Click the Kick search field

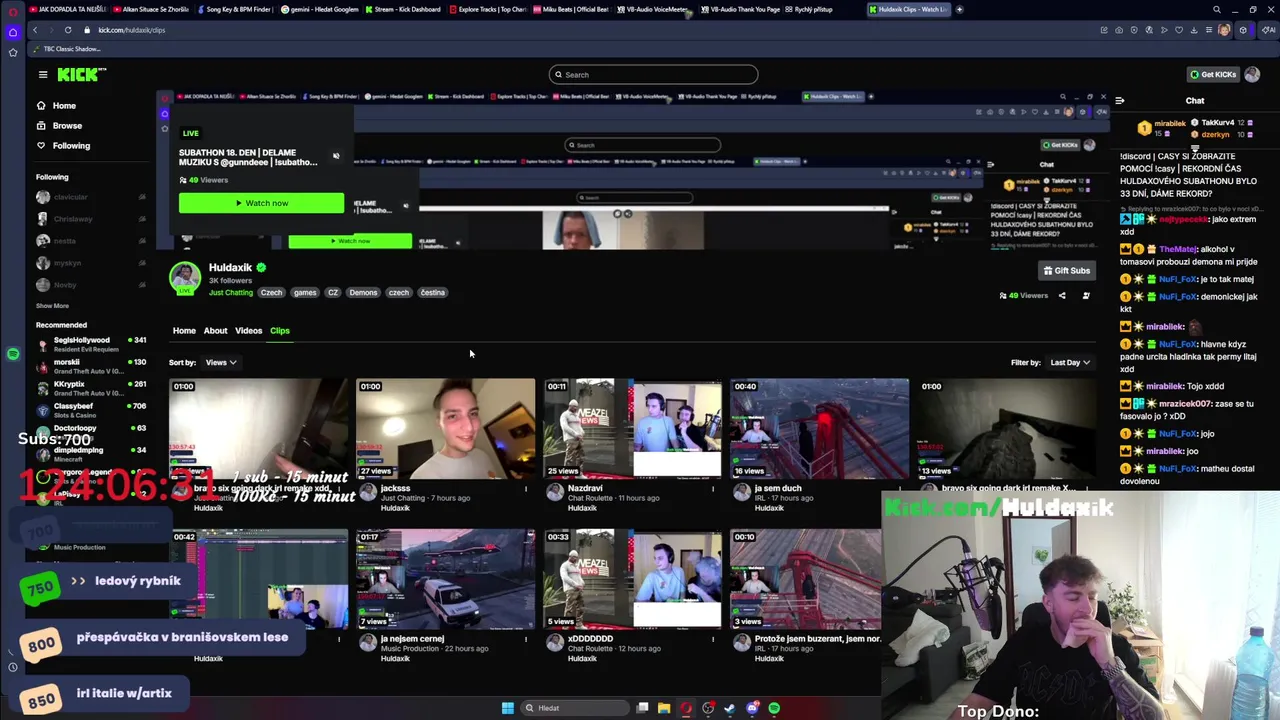653,74
